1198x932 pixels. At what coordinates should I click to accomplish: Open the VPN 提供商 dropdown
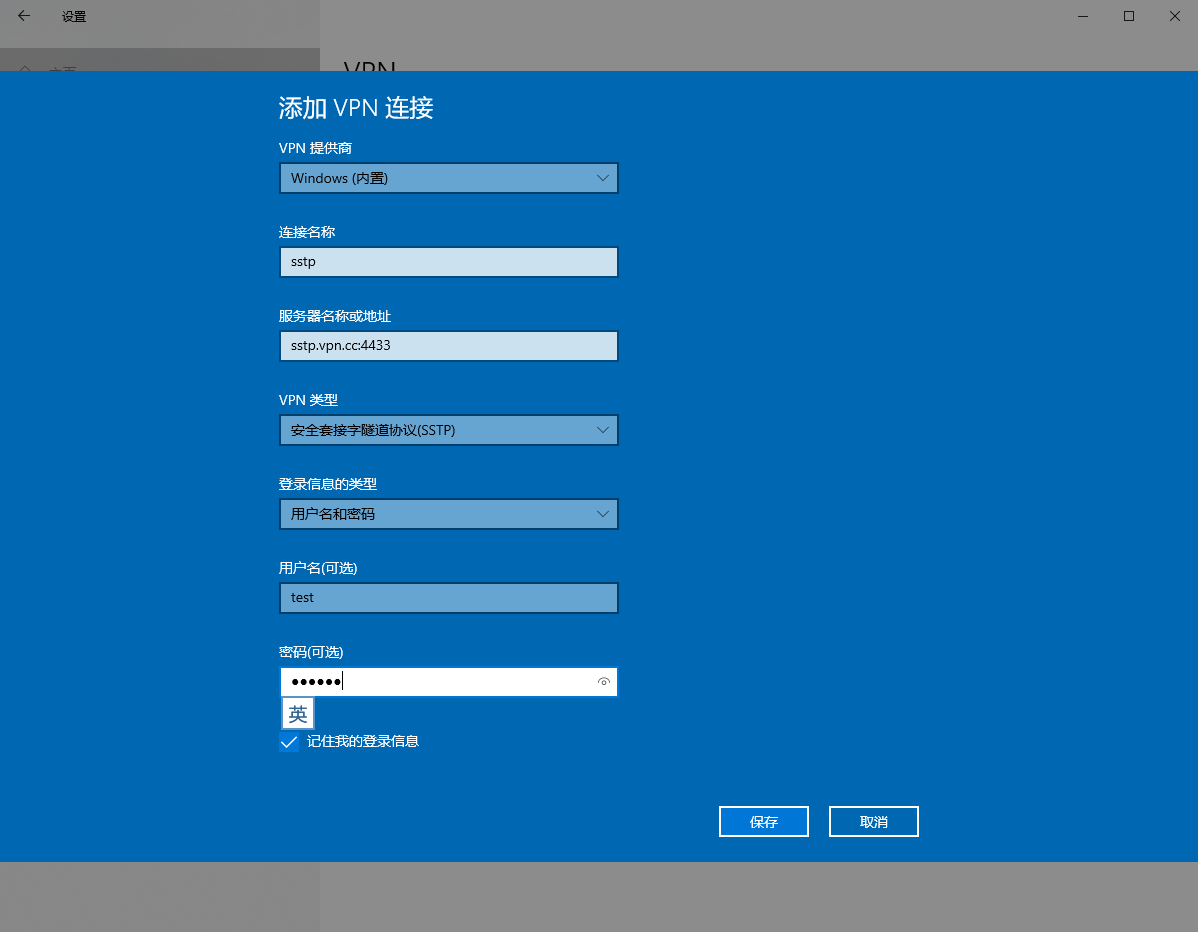[448, 178]
